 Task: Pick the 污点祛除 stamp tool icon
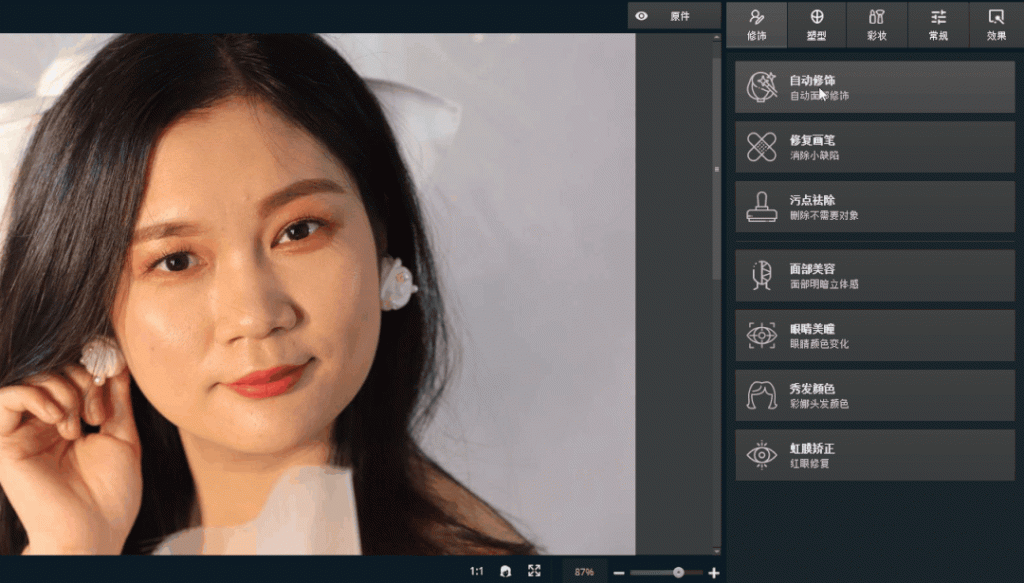point(762,207)
